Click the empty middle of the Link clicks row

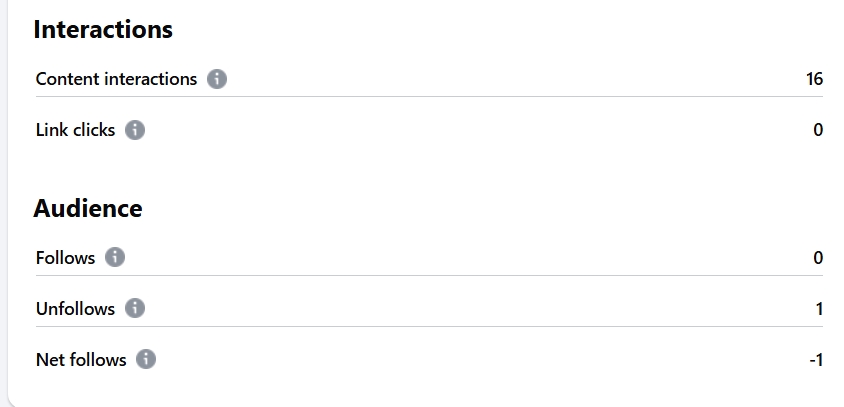pos(479,130)
